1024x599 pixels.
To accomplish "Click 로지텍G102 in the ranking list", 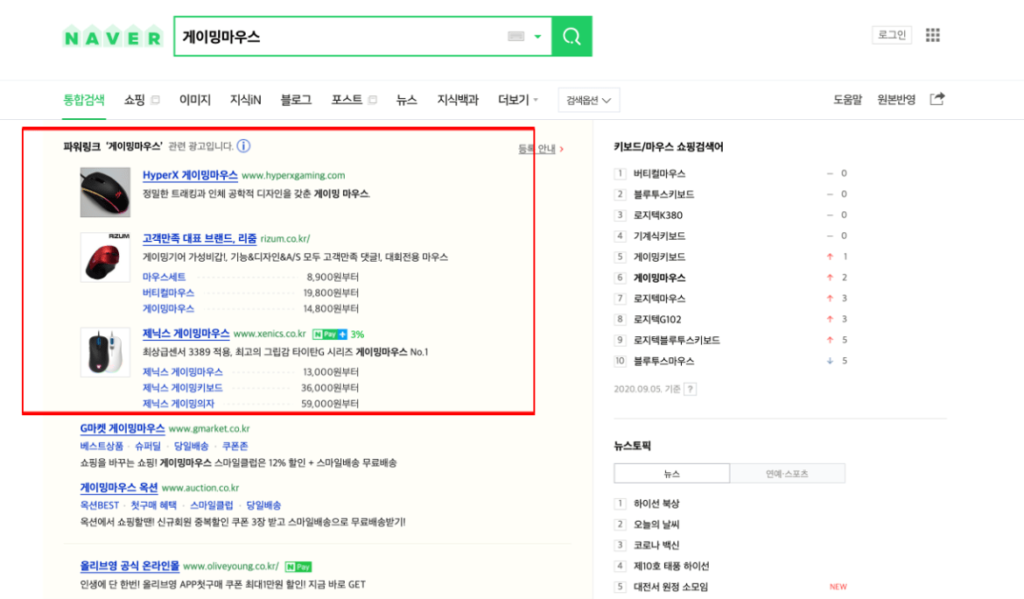I will pos(657,319).
